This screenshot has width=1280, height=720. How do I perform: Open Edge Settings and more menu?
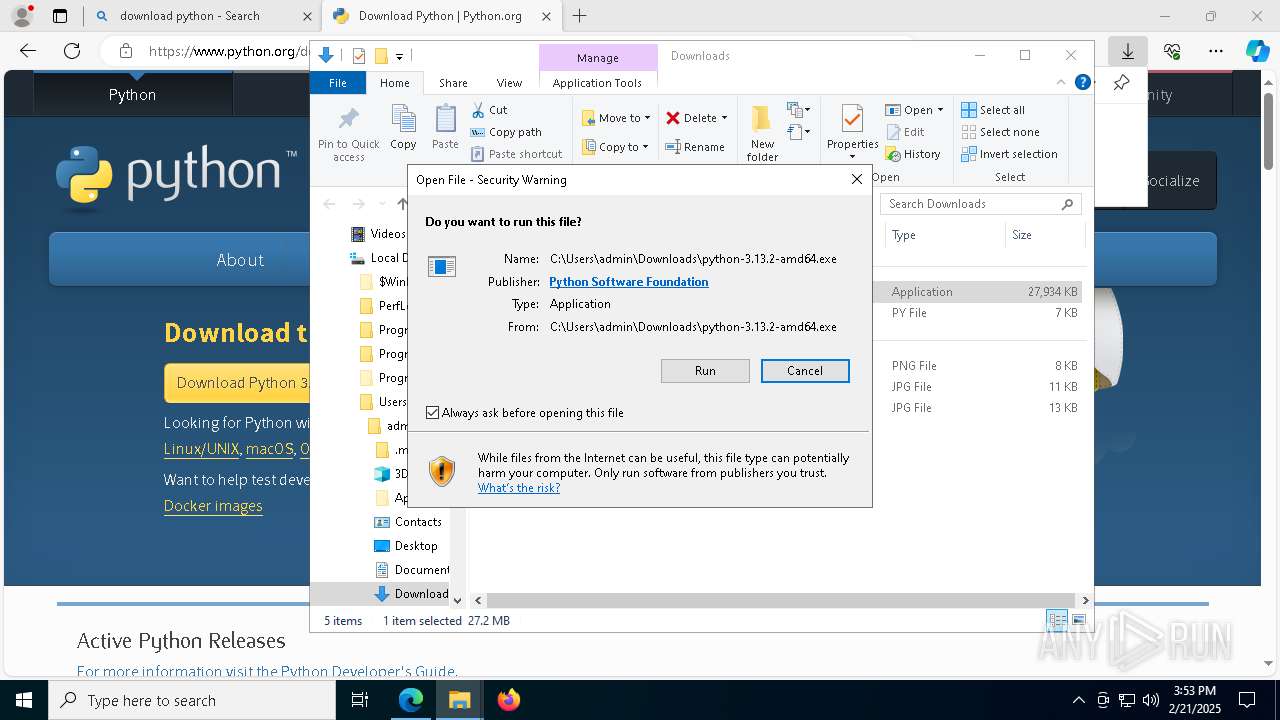(1216, 51)
